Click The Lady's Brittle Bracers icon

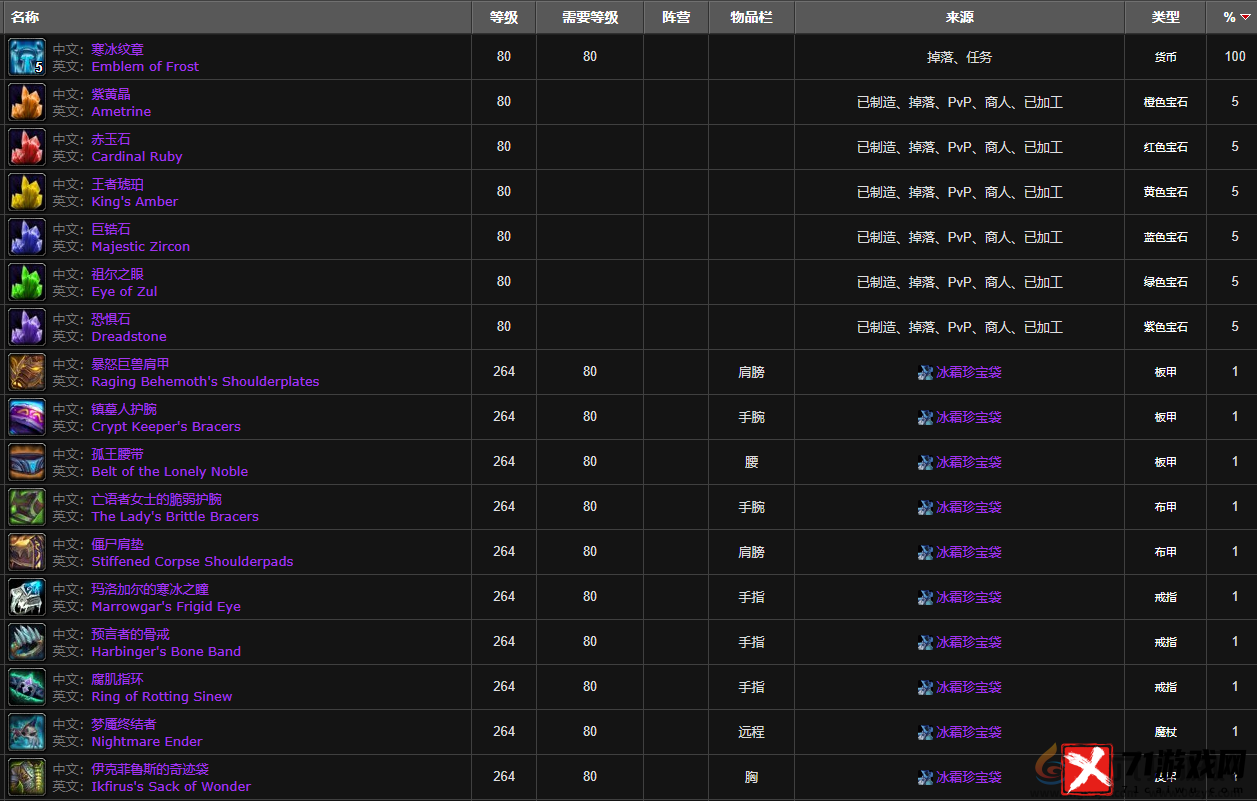click(x=27, y=507)
